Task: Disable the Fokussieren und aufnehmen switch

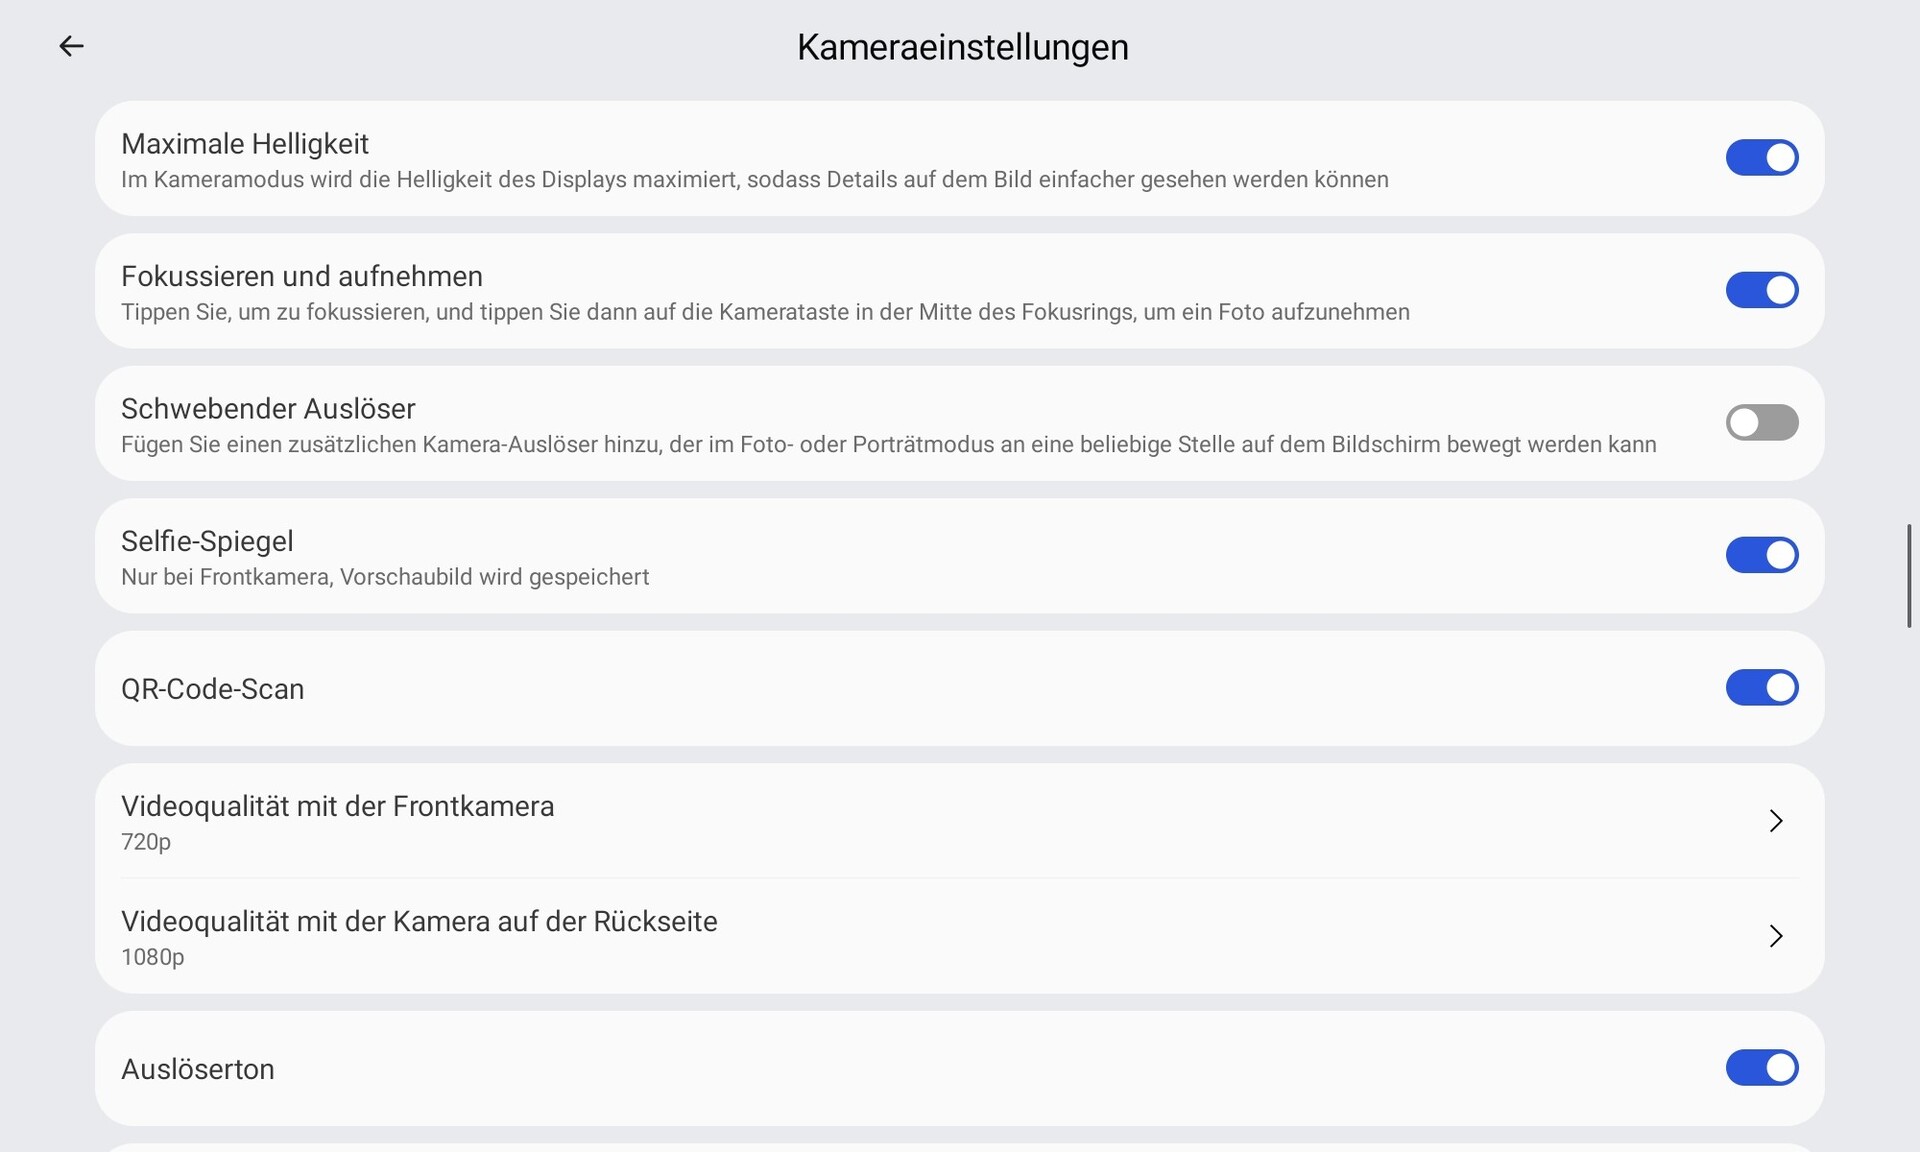Action: (1761, 290)
